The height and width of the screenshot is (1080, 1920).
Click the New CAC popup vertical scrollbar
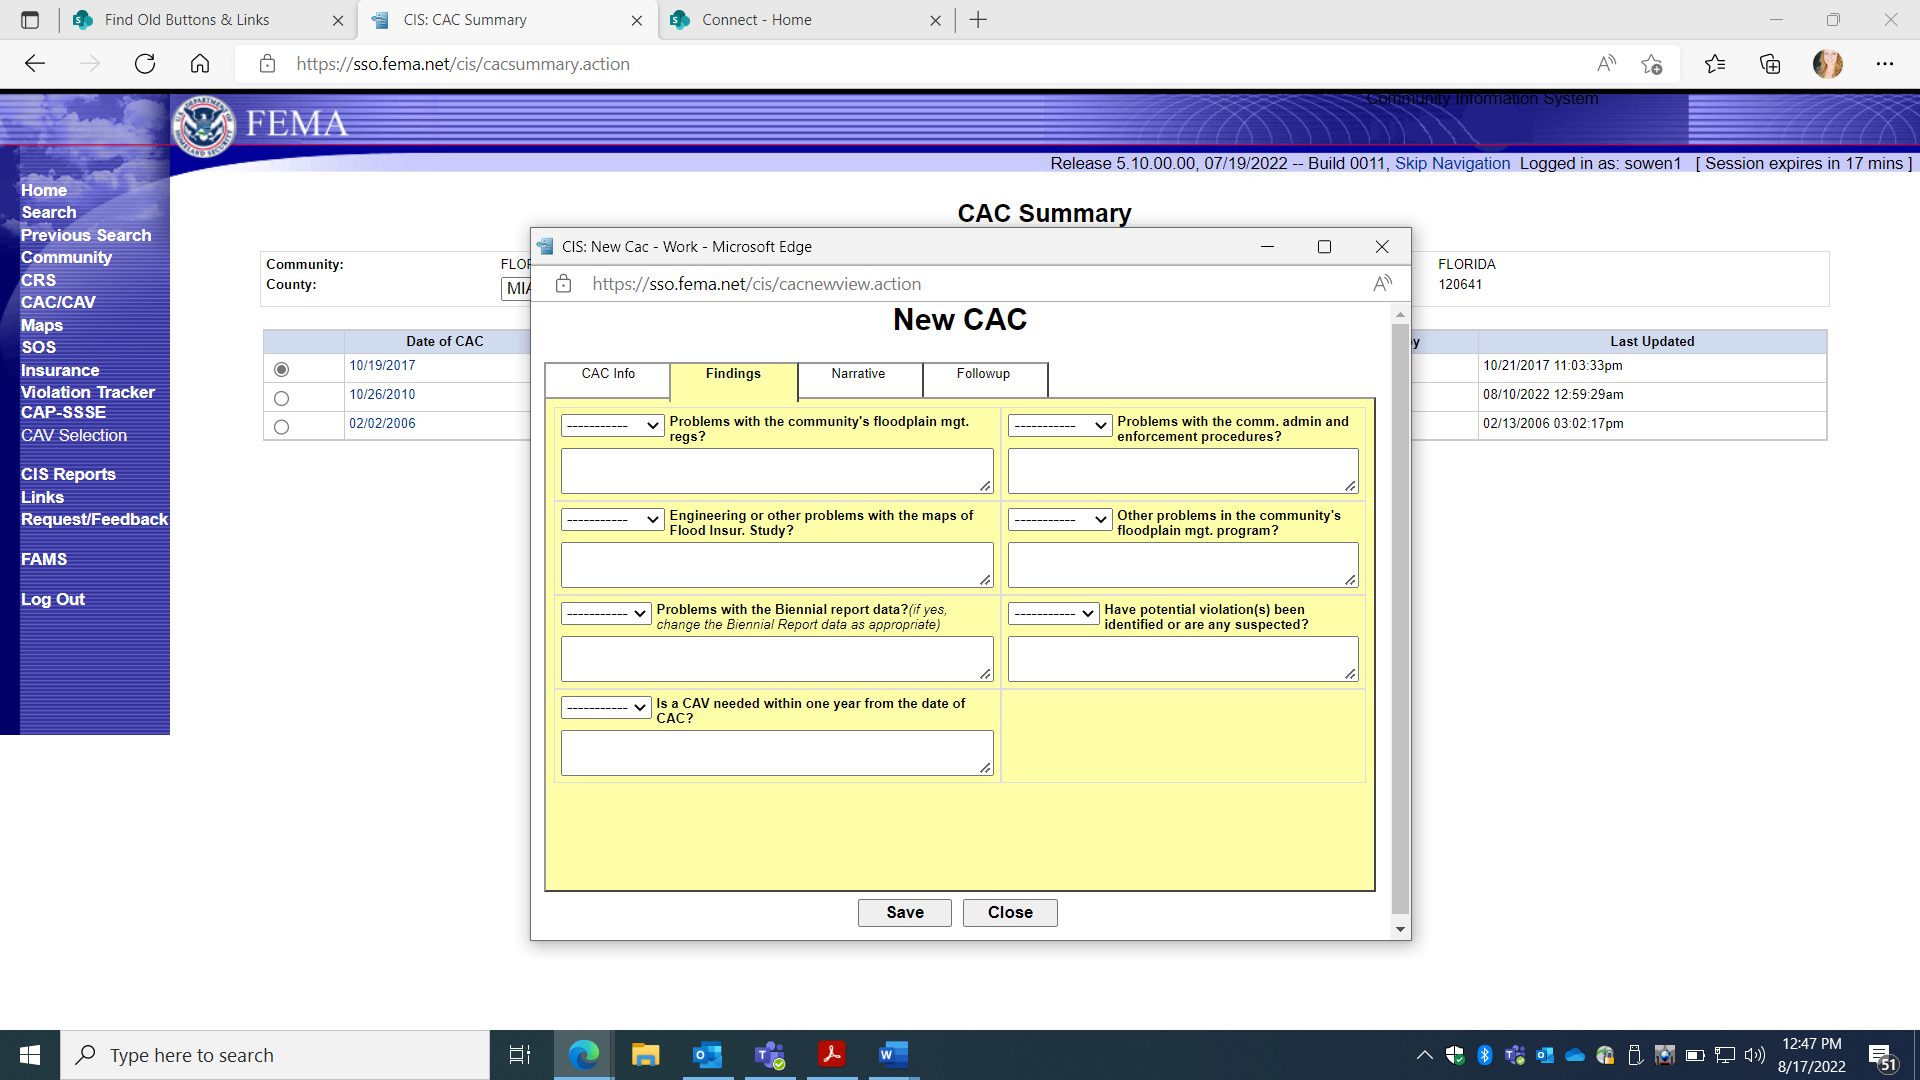pos(1400,620)
